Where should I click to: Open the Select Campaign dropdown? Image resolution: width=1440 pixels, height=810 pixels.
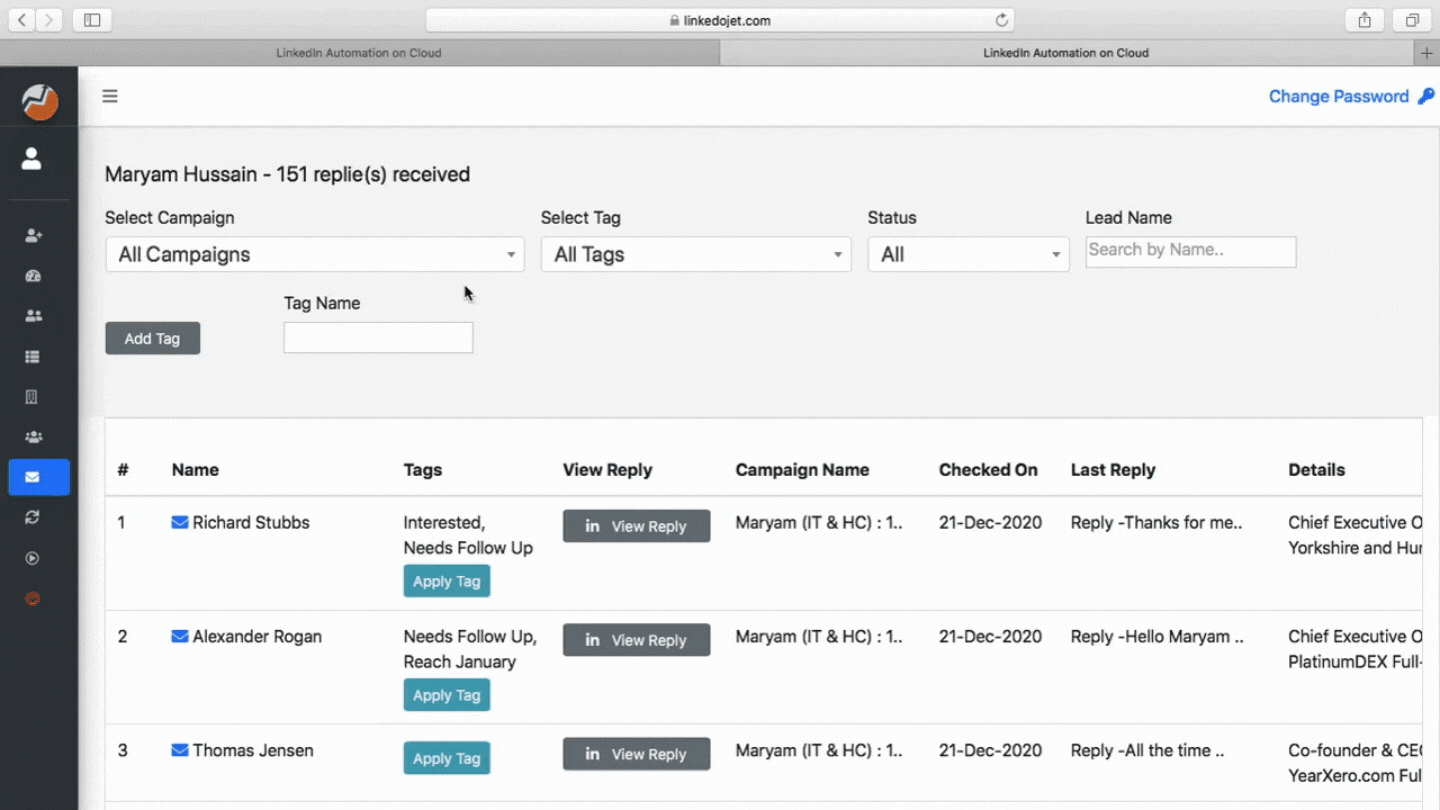pyautogui.click(x=315, y=254)
